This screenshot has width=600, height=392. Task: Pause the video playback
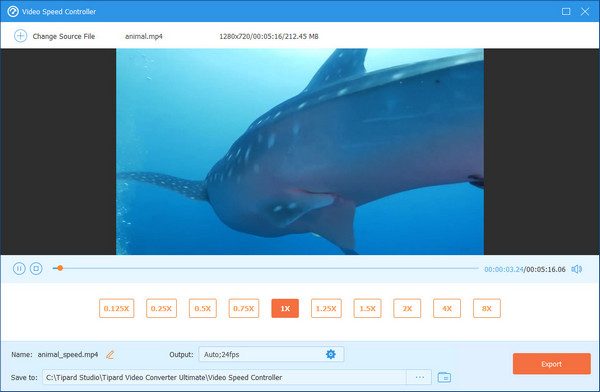[x=19, y=269]
